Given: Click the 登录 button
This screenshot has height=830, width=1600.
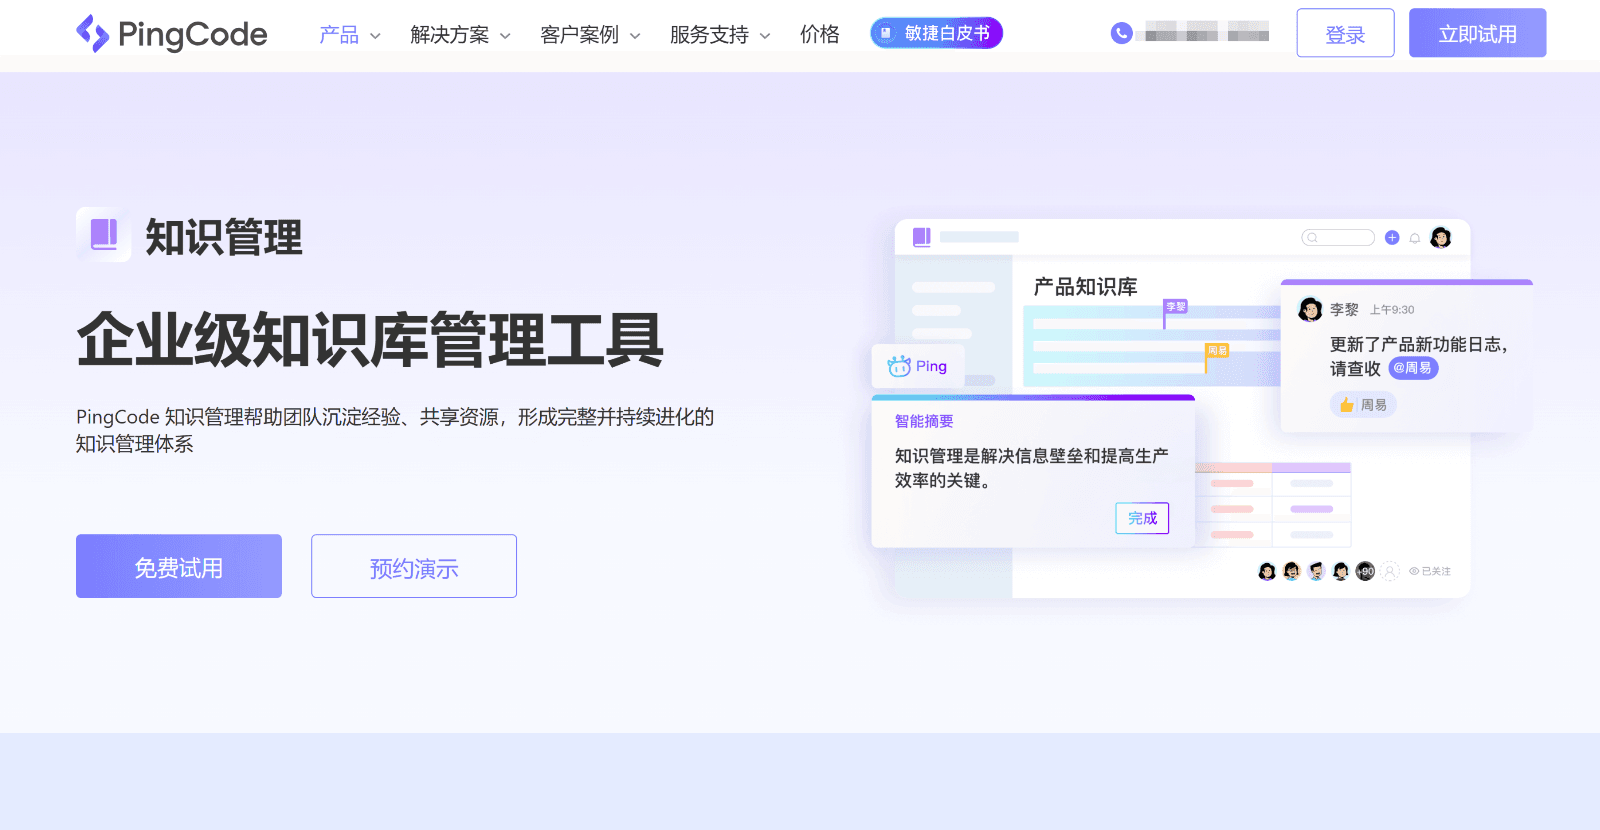Looking at the screenshot, I should pos(1345,33).
